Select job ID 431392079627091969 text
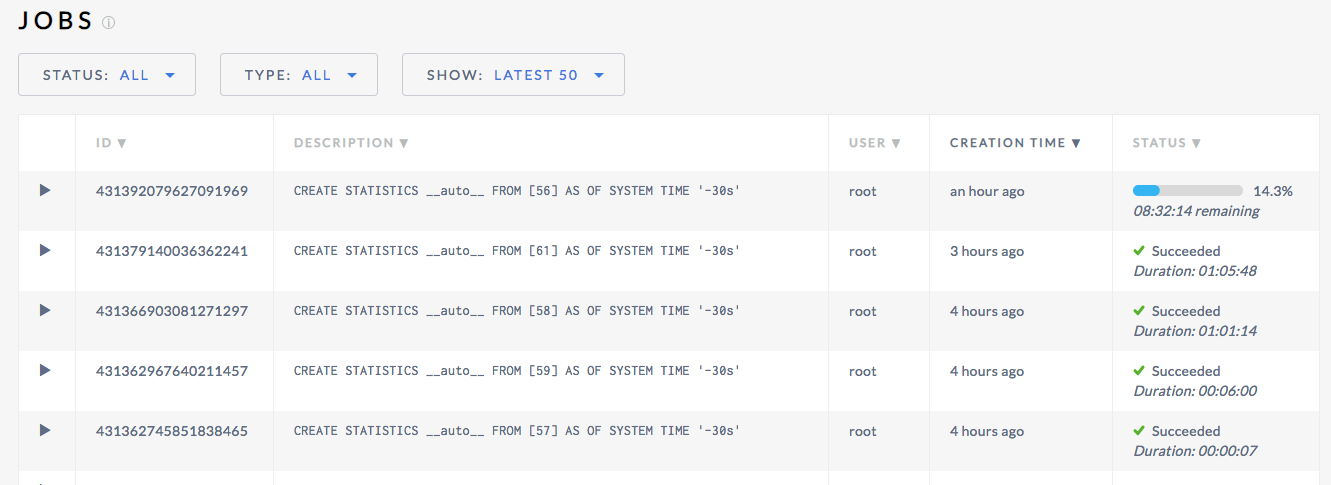 click(x=172, y=191)
